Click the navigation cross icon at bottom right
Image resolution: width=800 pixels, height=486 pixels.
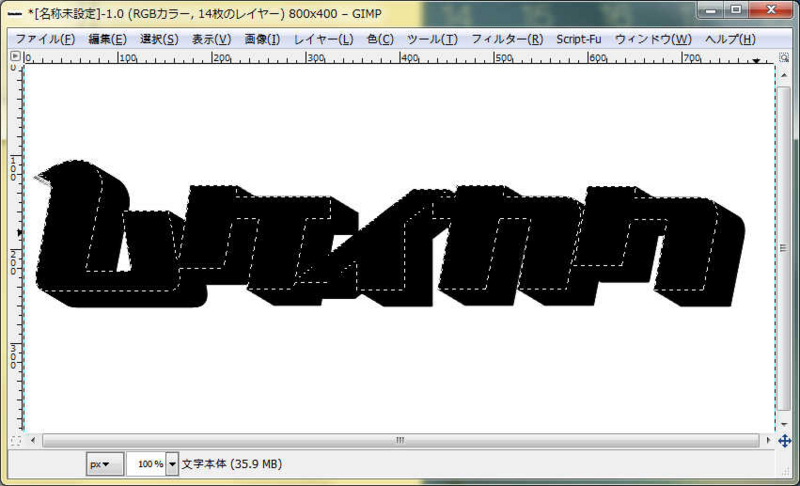pyautogui.click(x=785, y=441)
